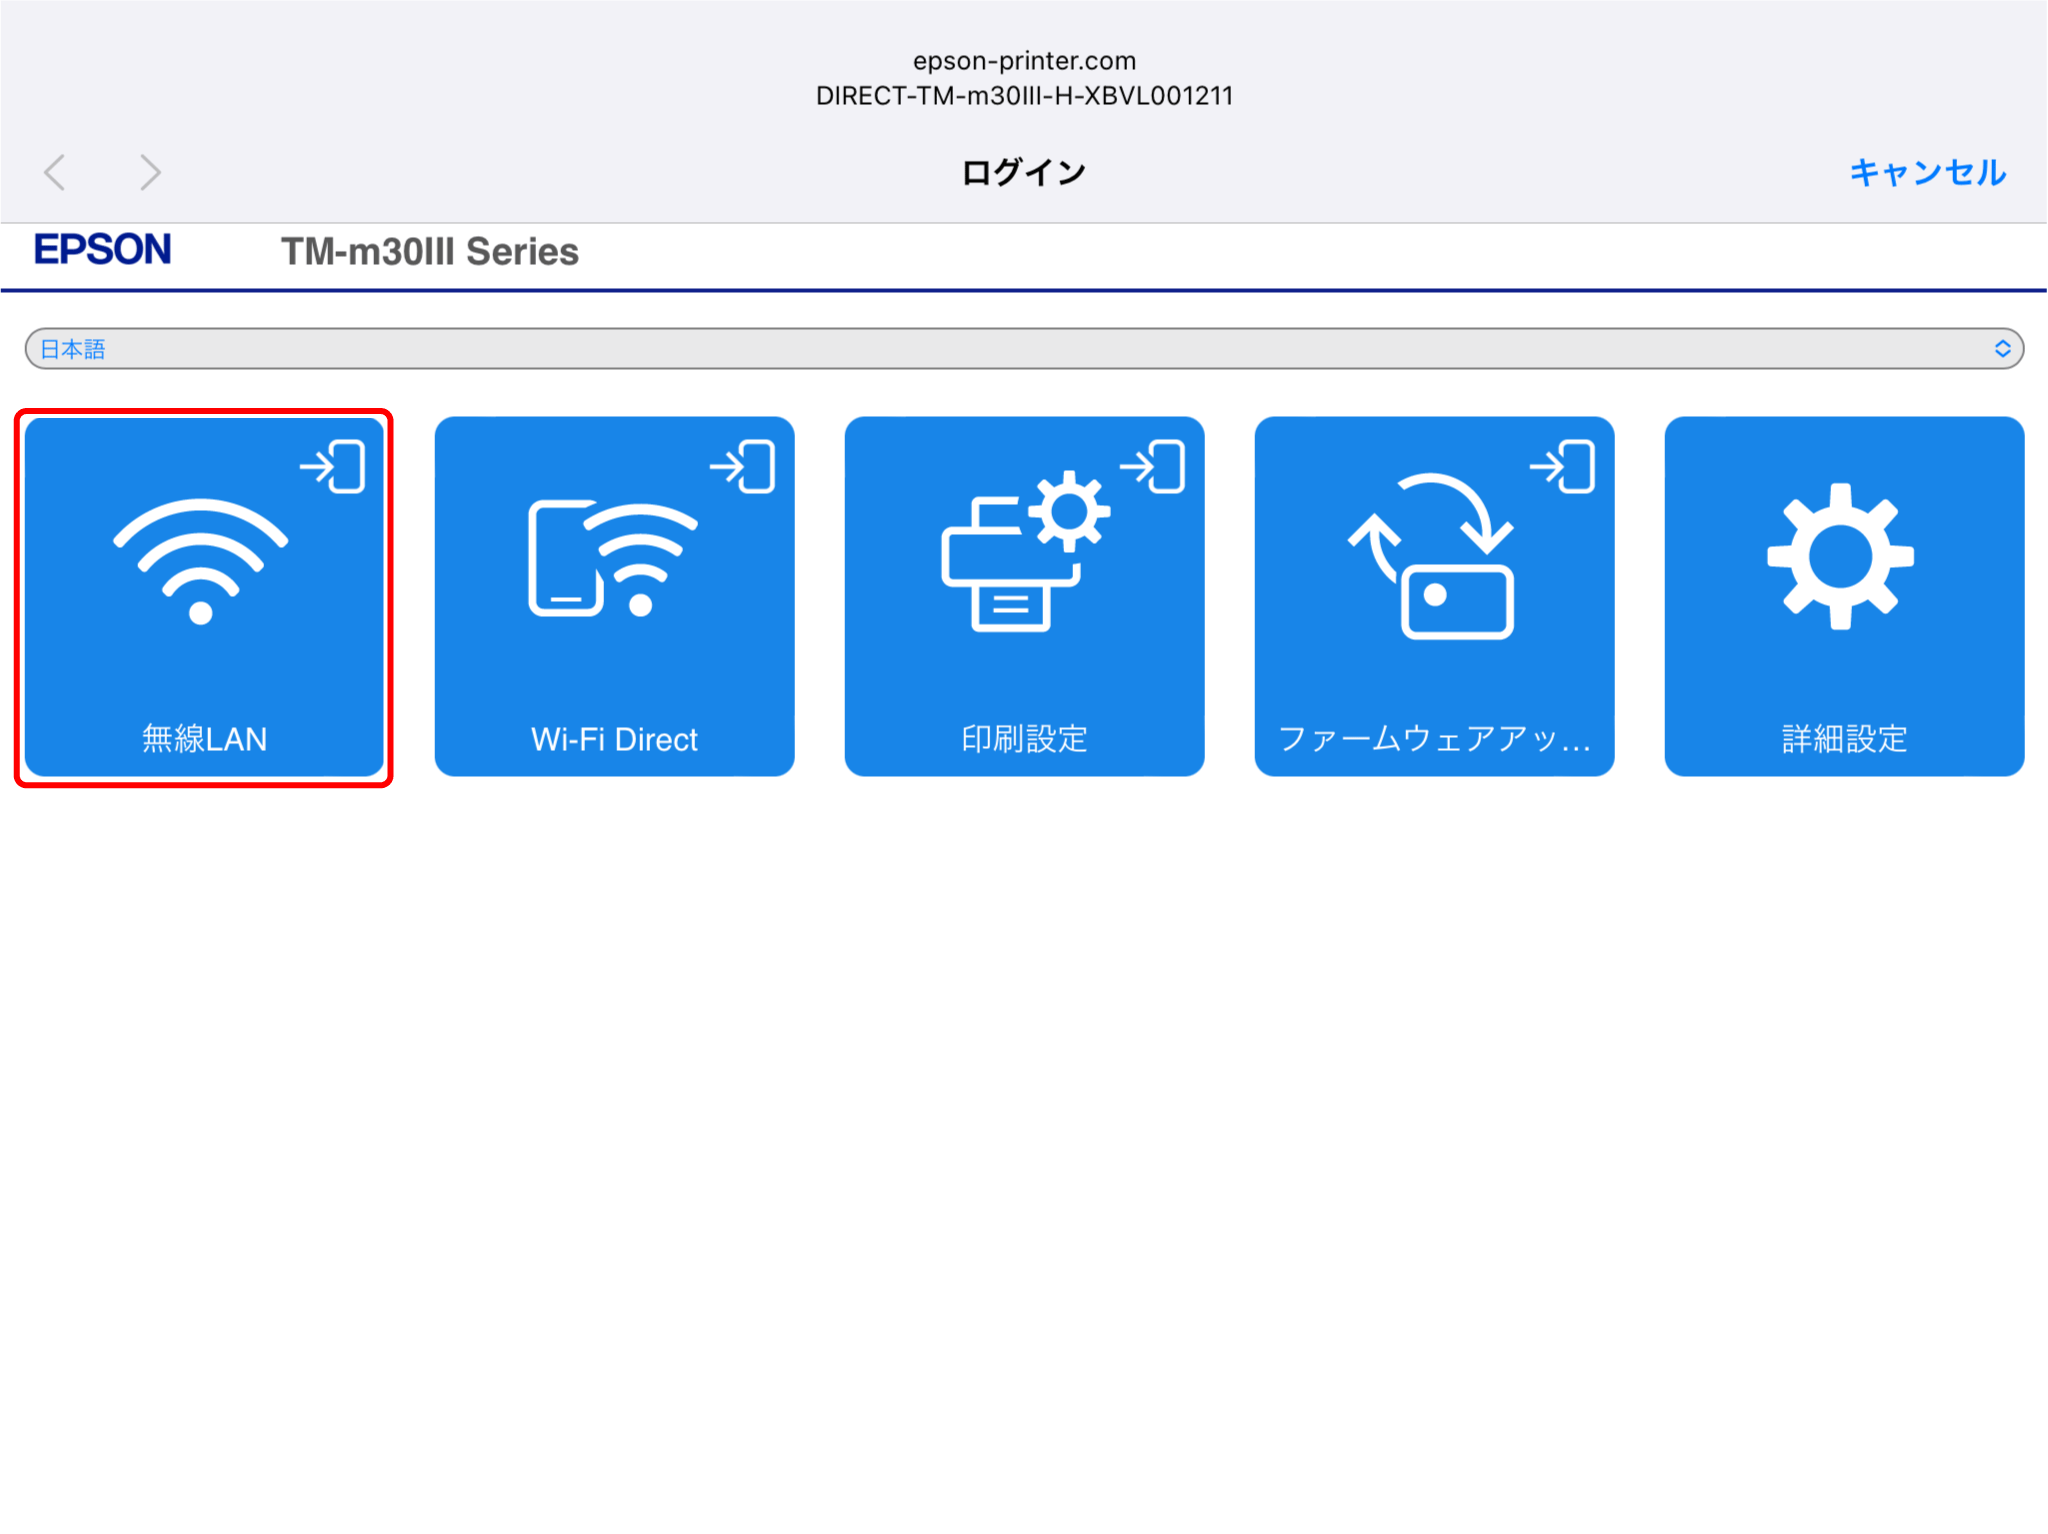Select the Wi-Fi Direct tile
2048x1534 pixels.
pyautogui.click(x=614, y=598)
